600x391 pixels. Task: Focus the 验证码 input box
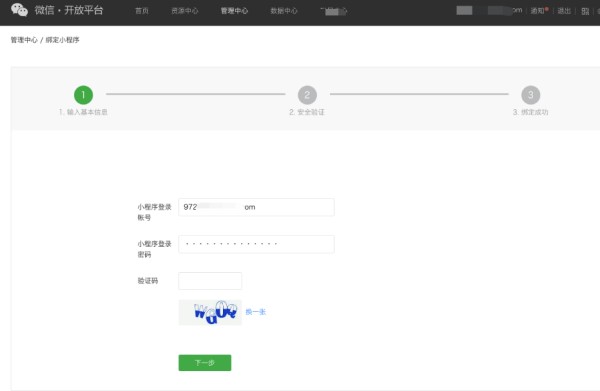pyautogui.click(x=210, y=281)
